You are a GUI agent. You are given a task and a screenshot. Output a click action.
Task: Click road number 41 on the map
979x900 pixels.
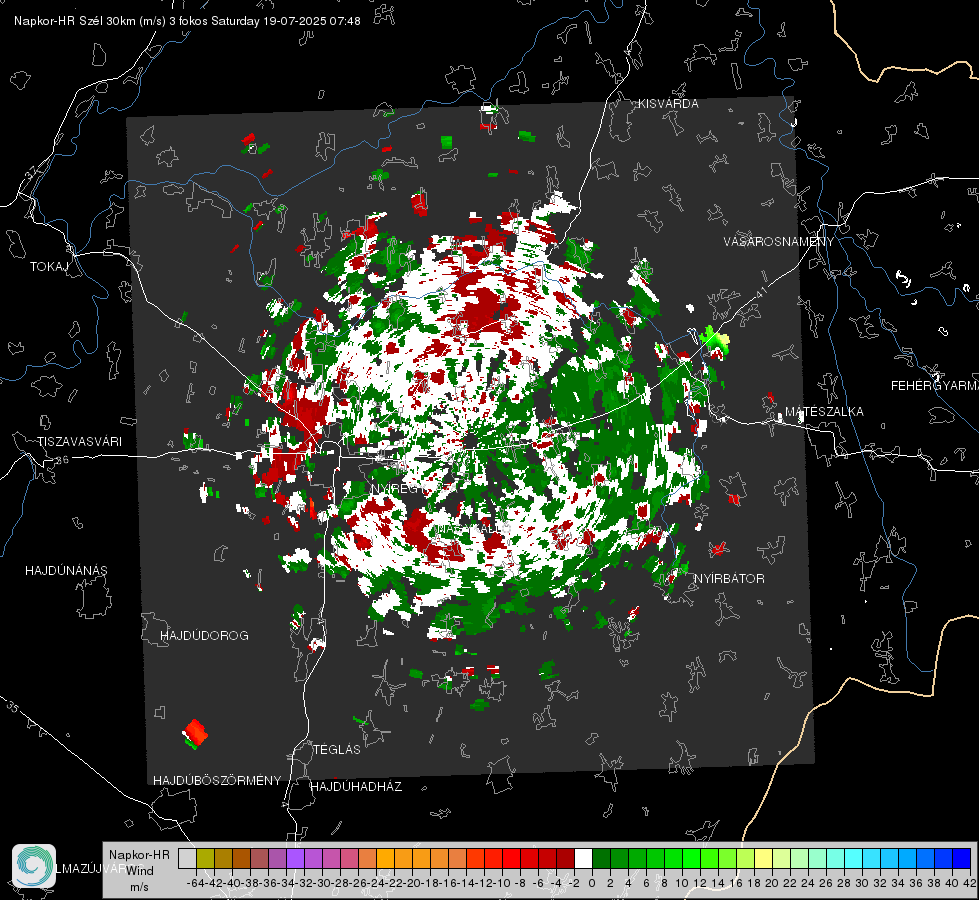pyautogui.click(x=759, y=291)
